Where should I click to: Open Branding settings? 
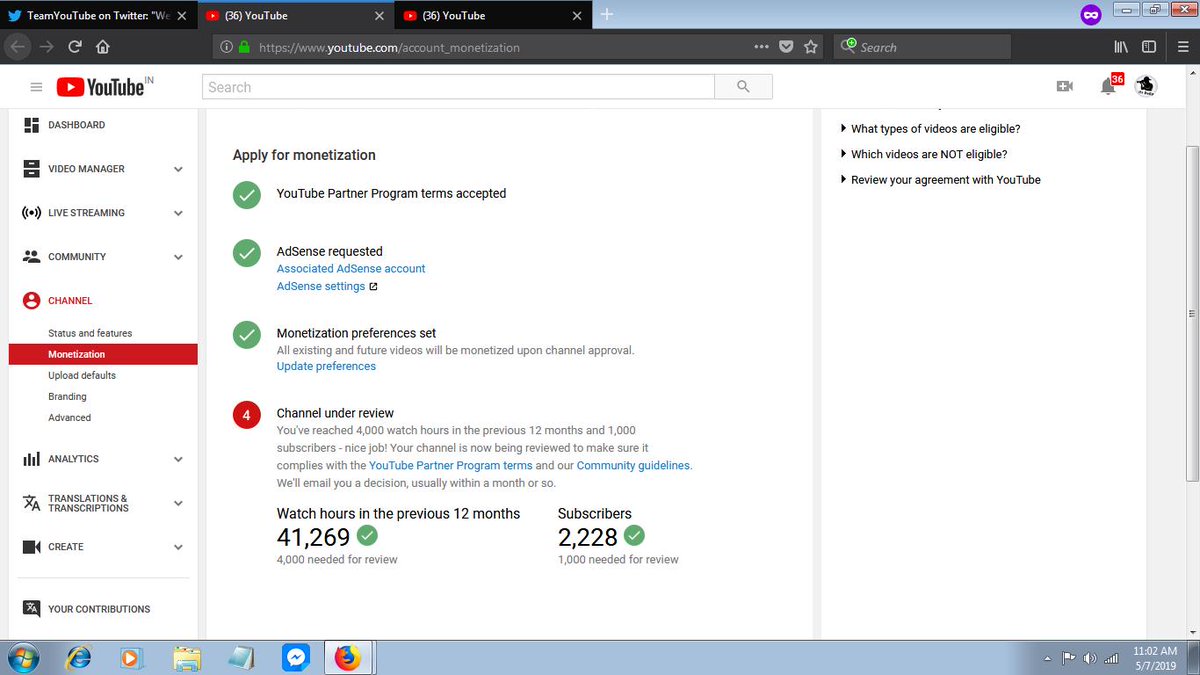67,396
